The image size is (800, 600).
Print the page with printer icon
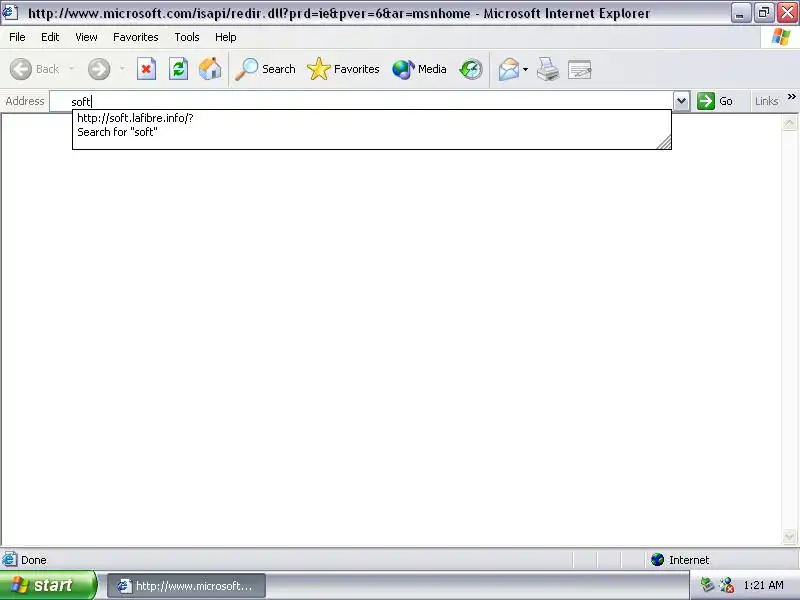548,69
